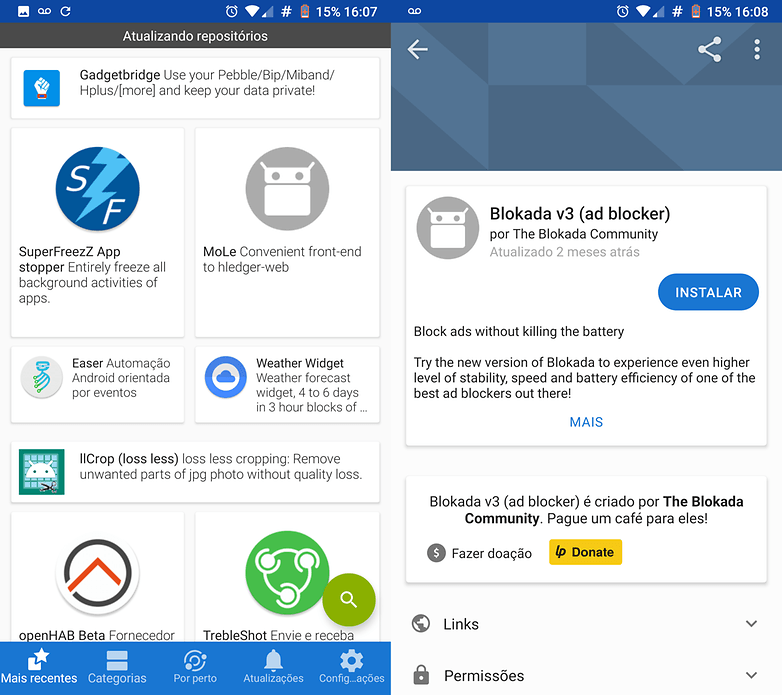Tap the dollar coin donation icon
The image size is (782, 695).
tap(436, 552)
